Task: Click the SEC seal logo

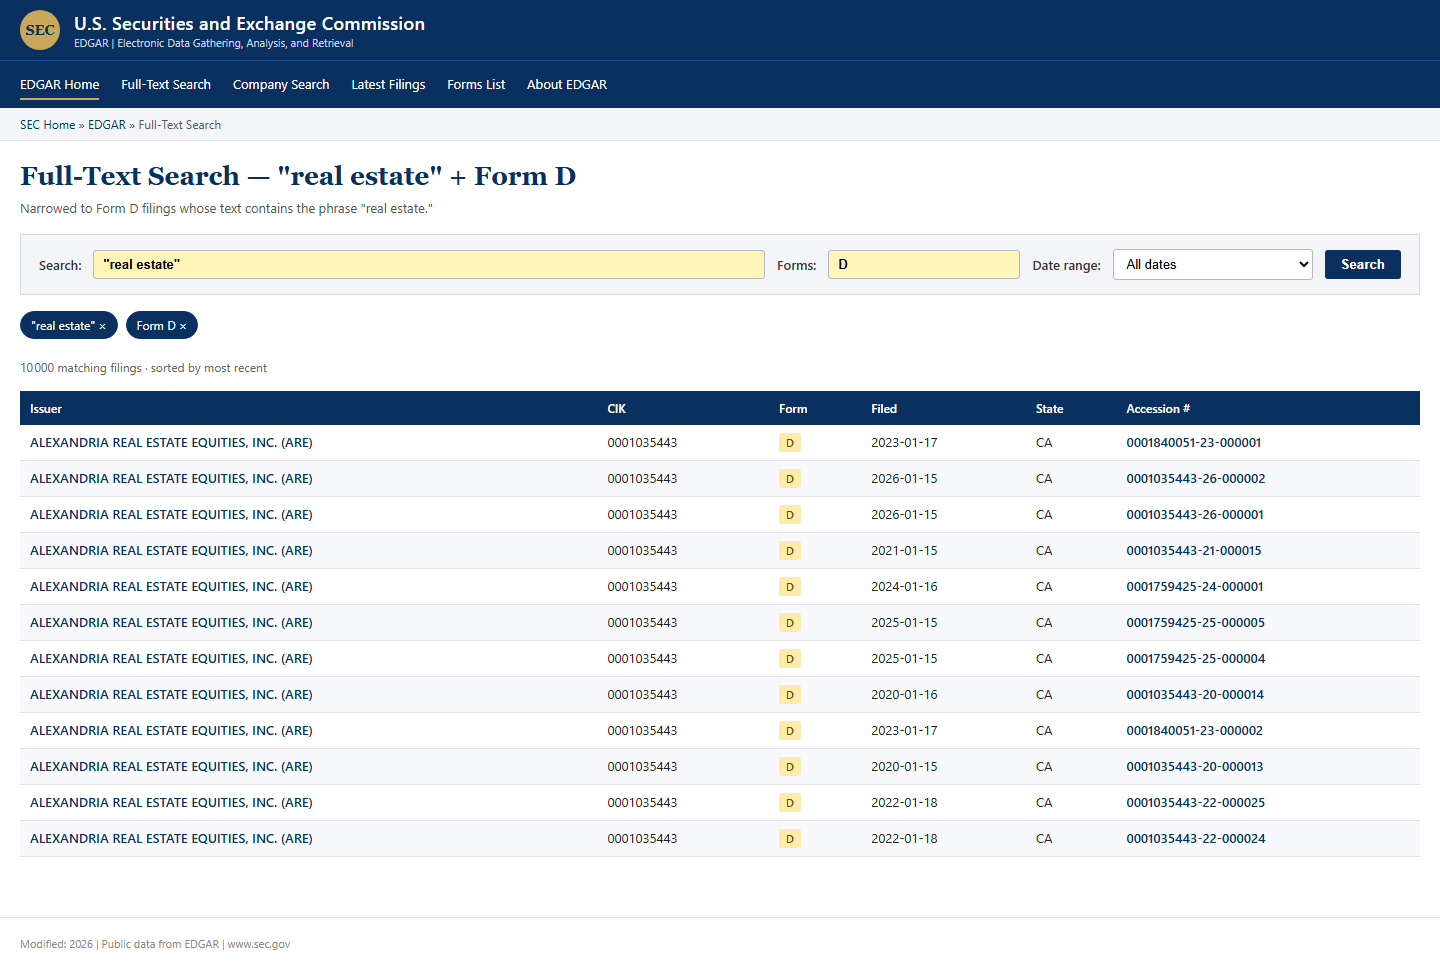Action: 40,30
